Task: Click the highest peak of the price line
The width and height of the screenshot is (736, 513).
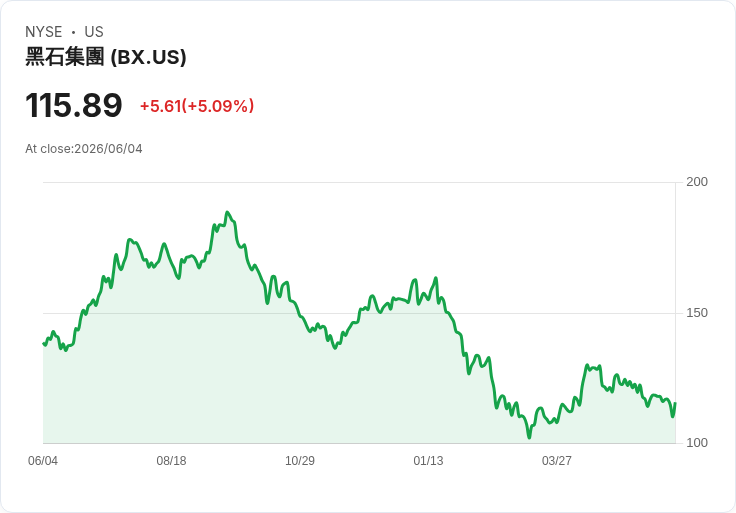Action: [228, 213]
